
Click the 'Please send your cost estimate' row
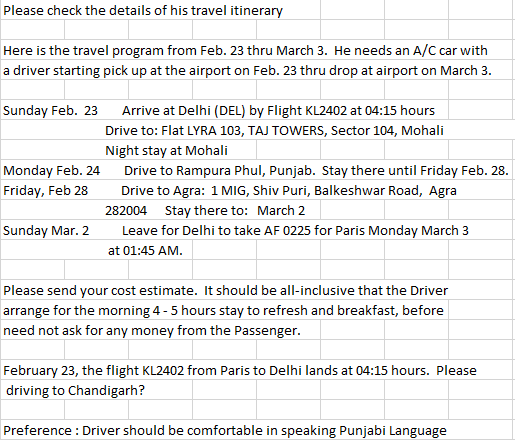coord(225,291)
